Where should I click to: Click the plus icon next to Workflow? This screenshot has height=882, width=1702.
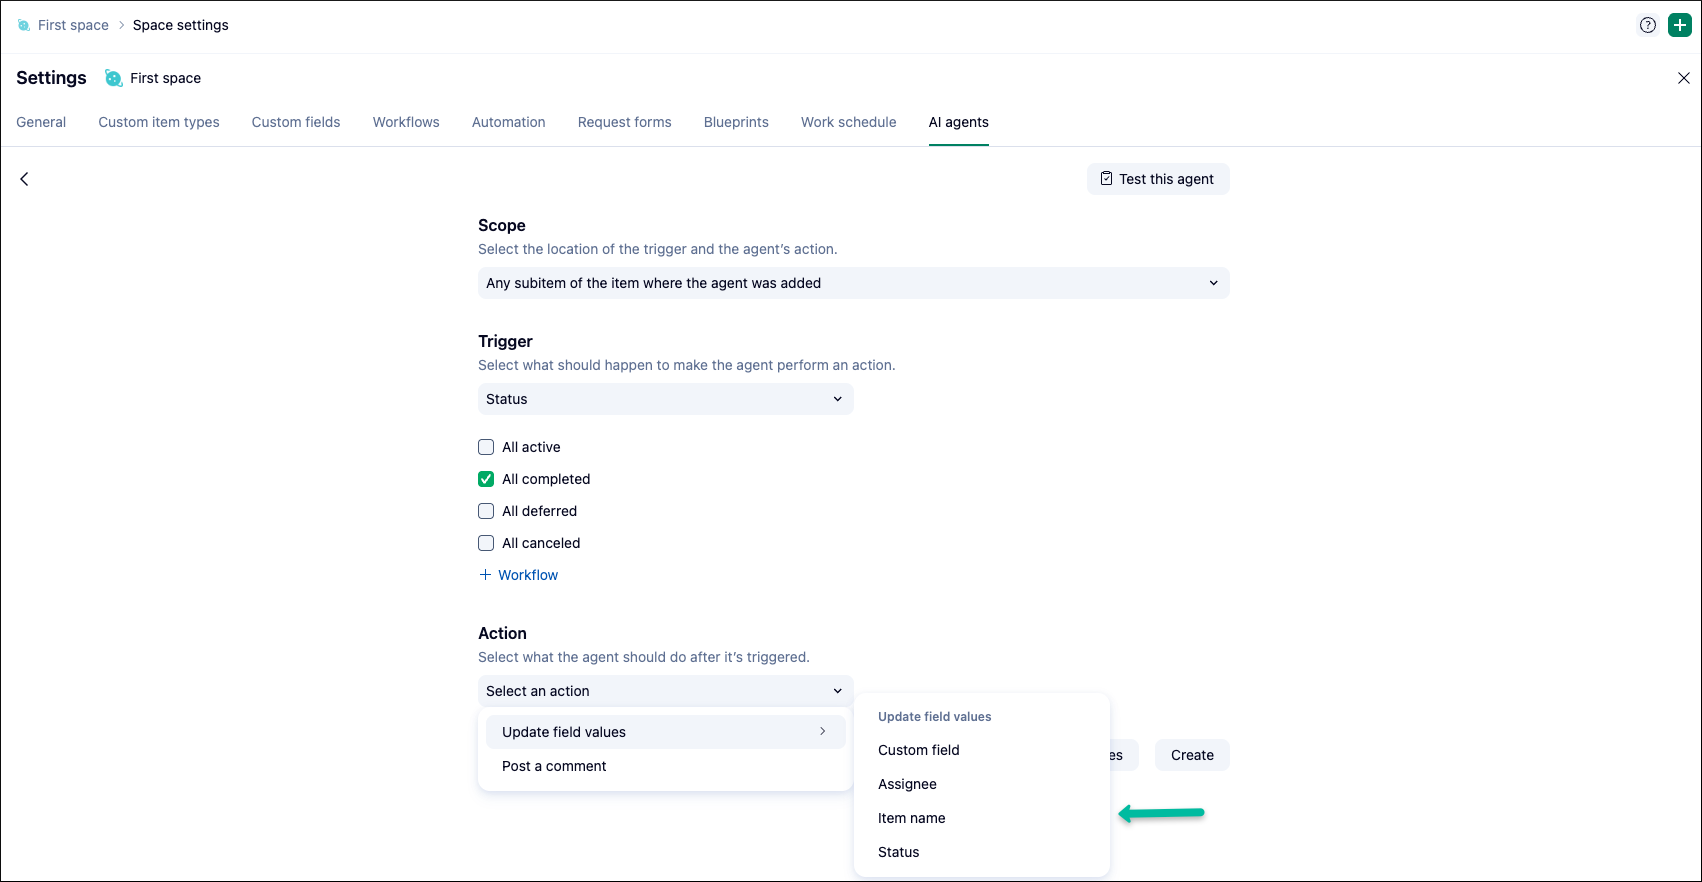pos(485,575)
